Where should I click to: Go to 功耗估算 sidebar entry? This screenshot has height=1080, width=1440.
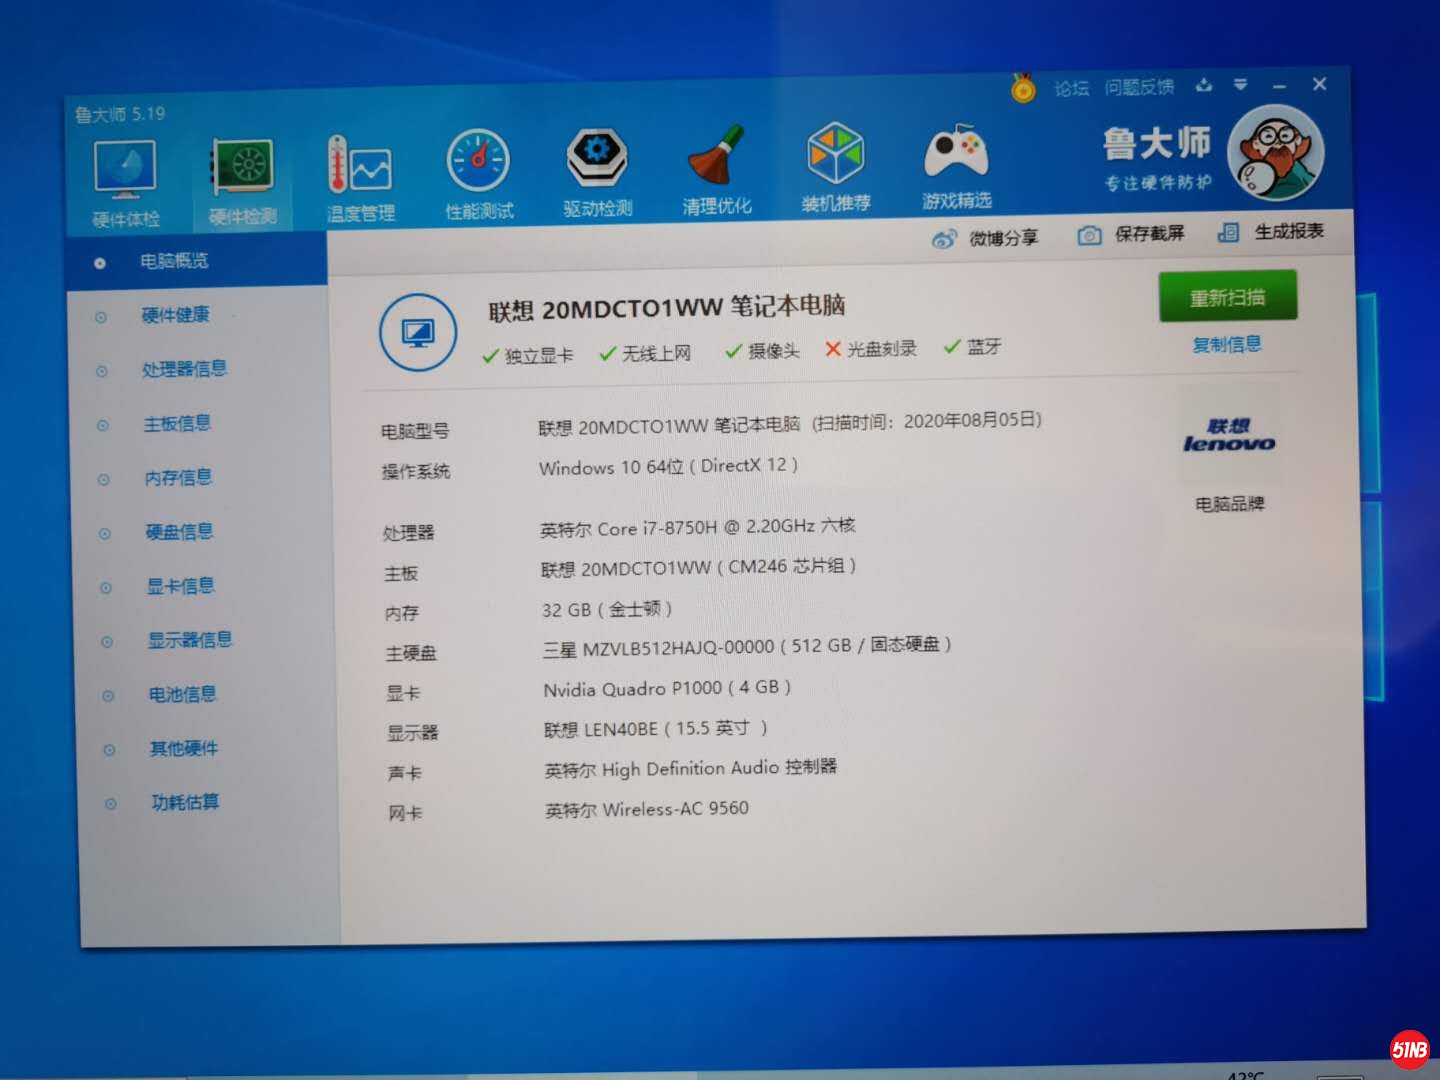pyautogui.click(x=185, y=802)
